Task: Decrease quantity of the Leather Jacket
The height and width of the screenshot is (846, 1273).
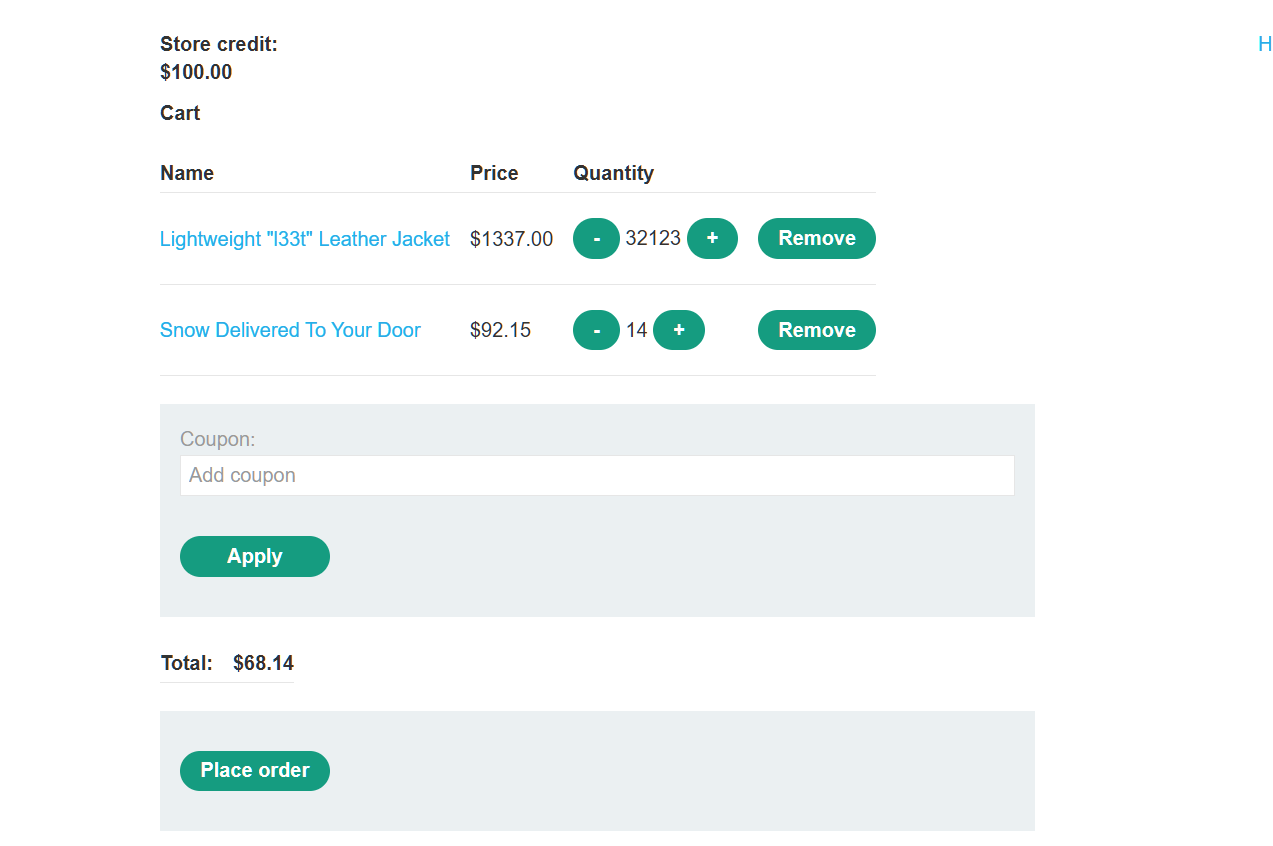Action: tap(596, 239)
